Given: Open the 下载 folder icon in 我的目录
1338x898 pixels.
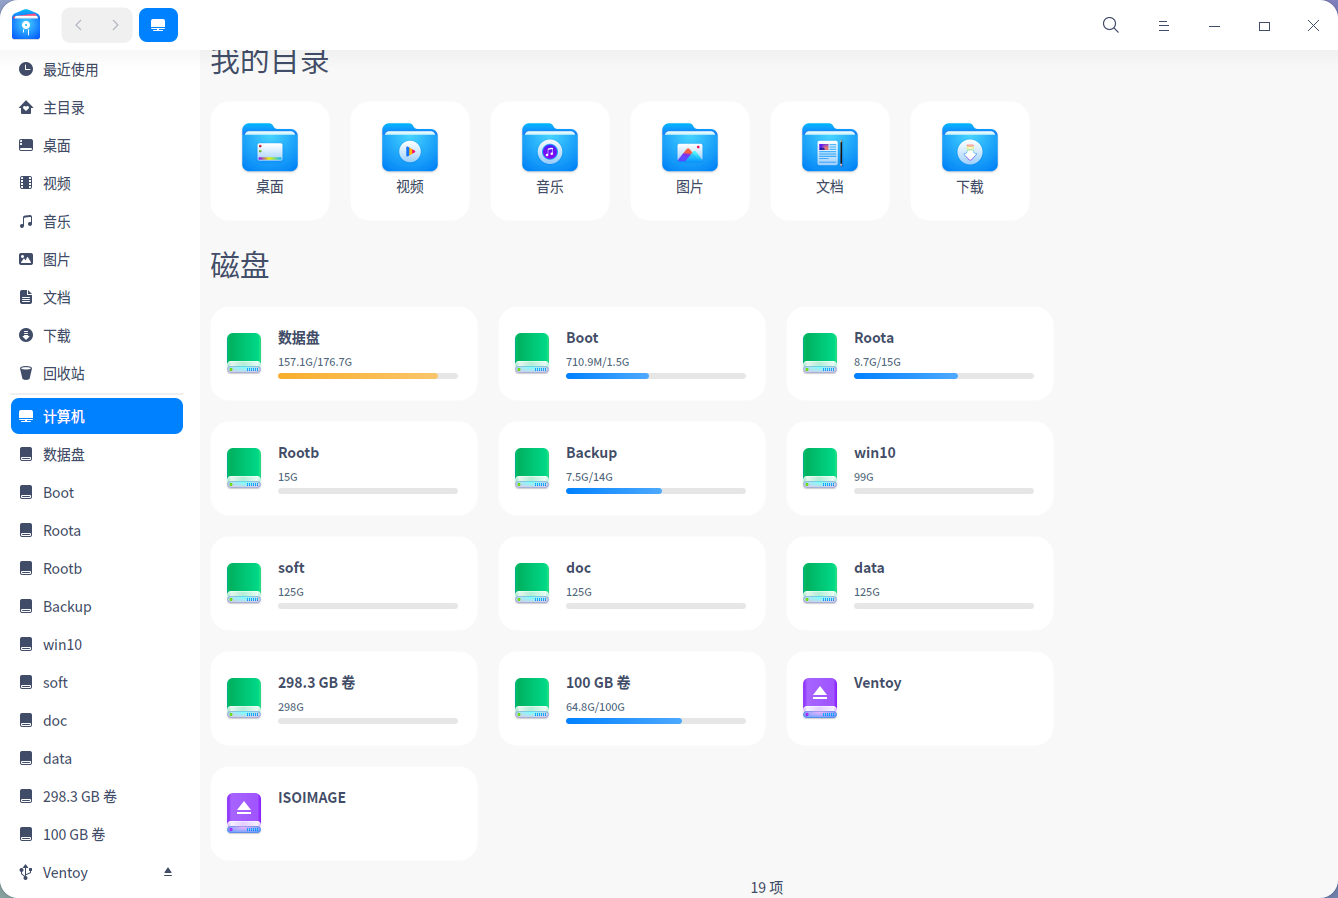Looking at the screenshot, I should (x=970, y=148).
